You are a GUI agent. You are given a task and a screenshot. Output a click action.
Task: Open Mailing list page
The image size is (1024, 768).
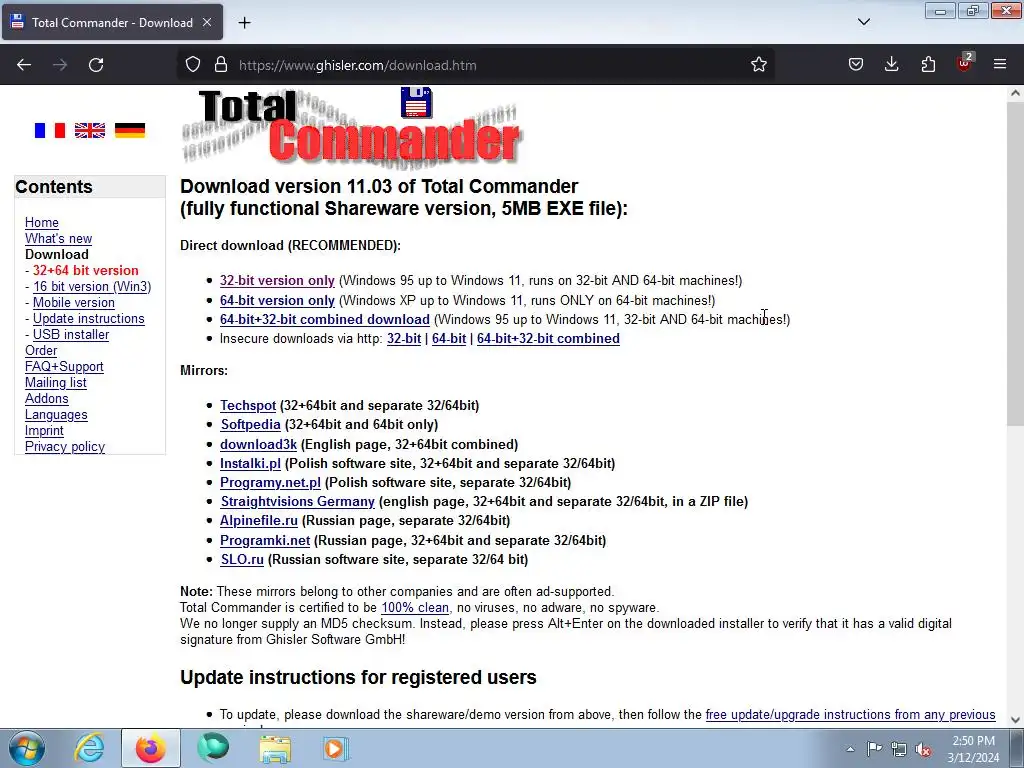(x=56, y=383)
